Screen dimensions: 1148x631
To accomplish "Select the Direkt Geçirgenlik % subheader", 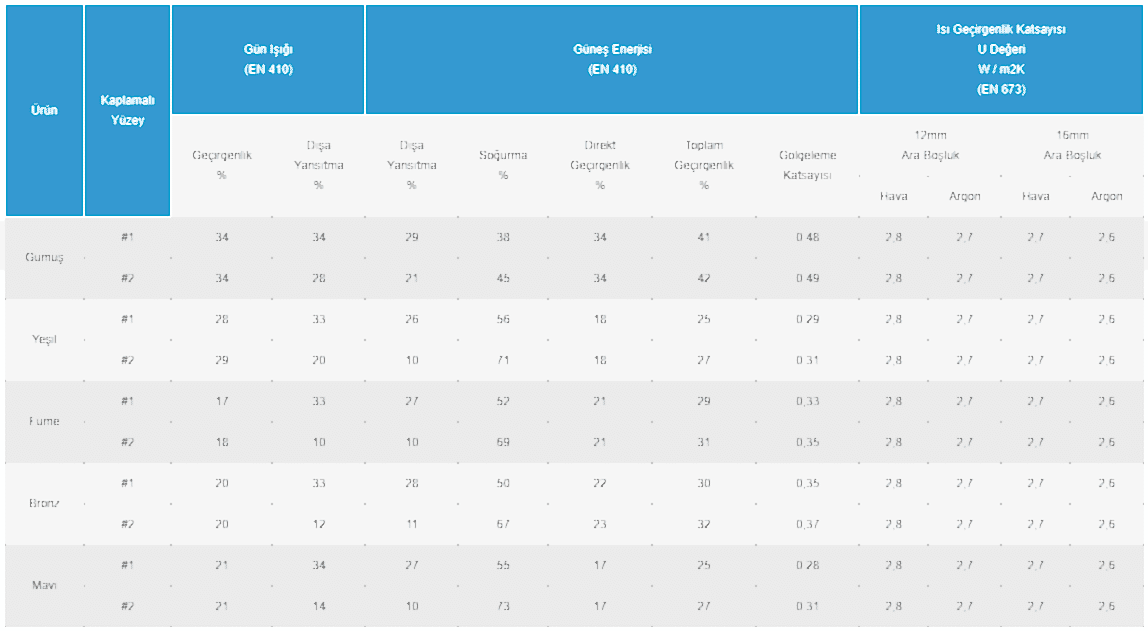I will click(600, 165).
